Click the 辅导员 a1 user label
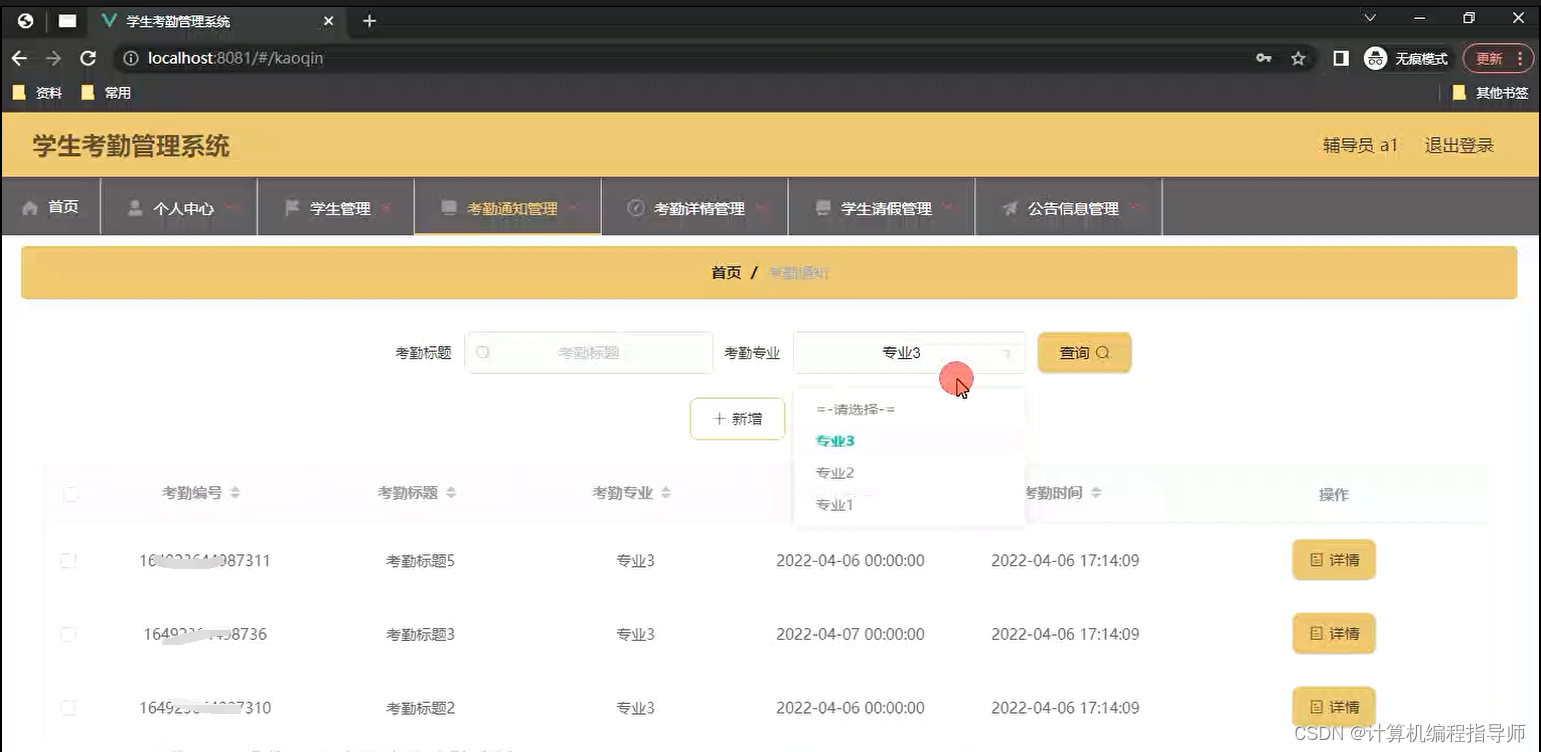 (1360, 145)
